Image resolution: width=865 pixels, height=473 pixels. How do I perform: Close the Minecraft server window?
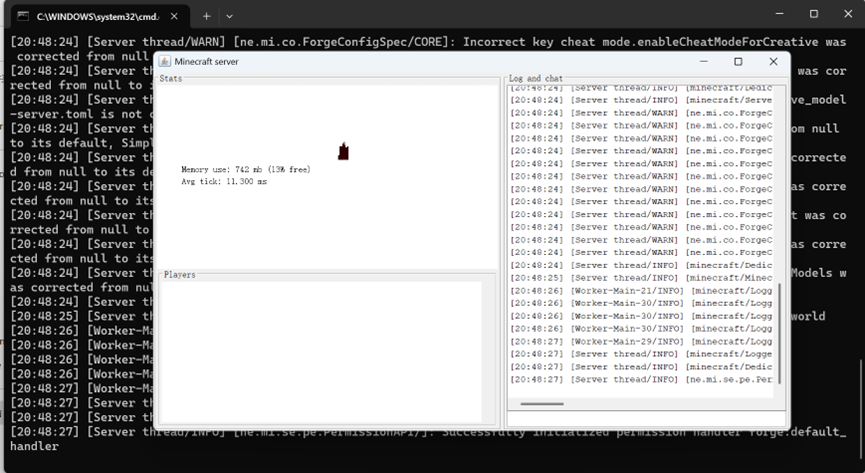coord(773,61)
